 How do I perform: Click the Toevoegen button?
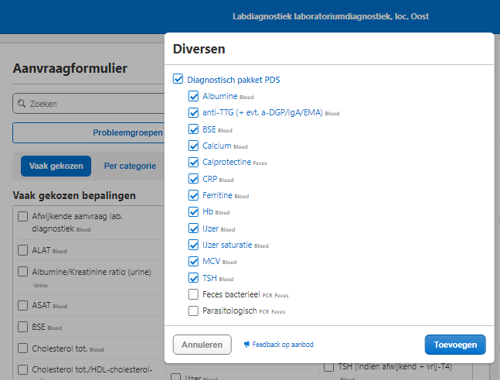pyautogui.click(x=455, y=344)
